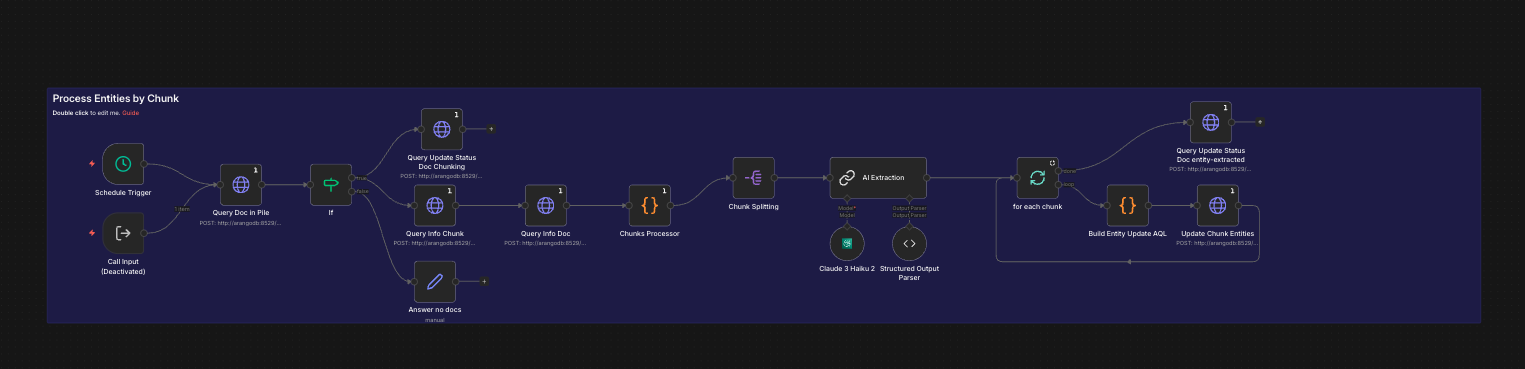Click the lightning bolt beside Call Input
The width and height of the screenshot is (1525, 369).
(x=92, y=233)
